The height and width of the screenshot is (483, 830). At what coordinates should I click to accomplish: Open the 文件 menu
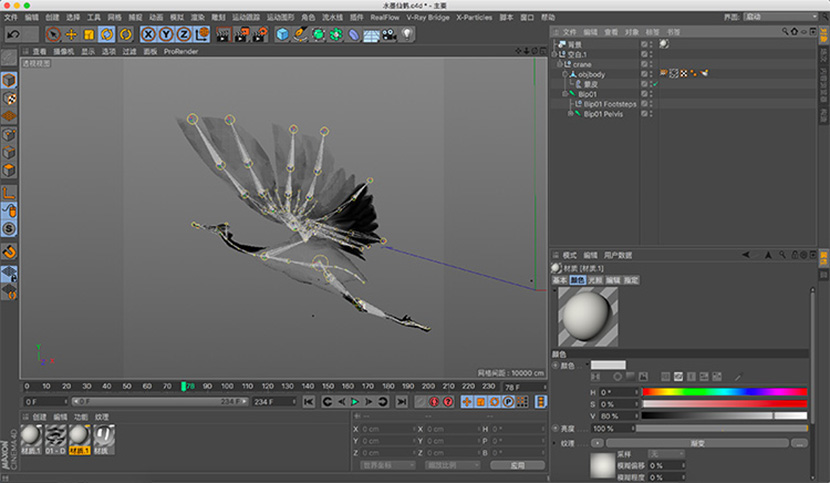[x=11, y=17]
